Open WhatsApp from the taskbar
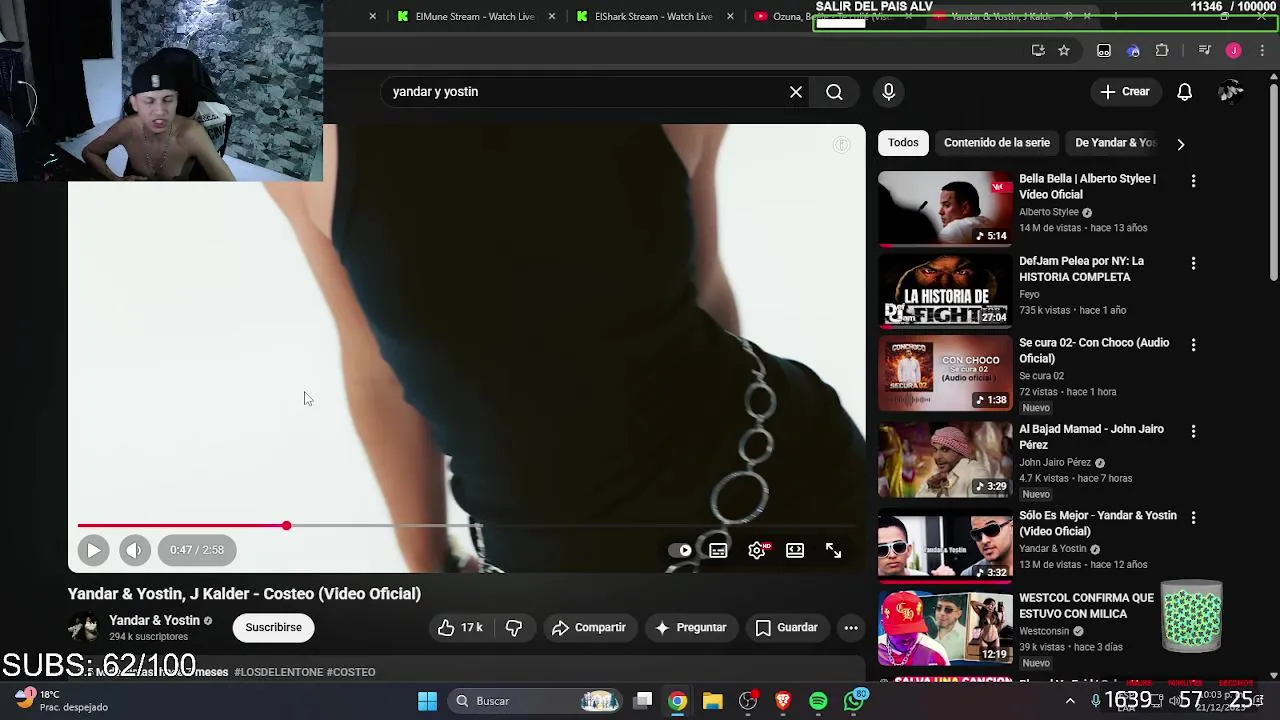The width and height of the screenshot is (1280, 720). point(854,701)
